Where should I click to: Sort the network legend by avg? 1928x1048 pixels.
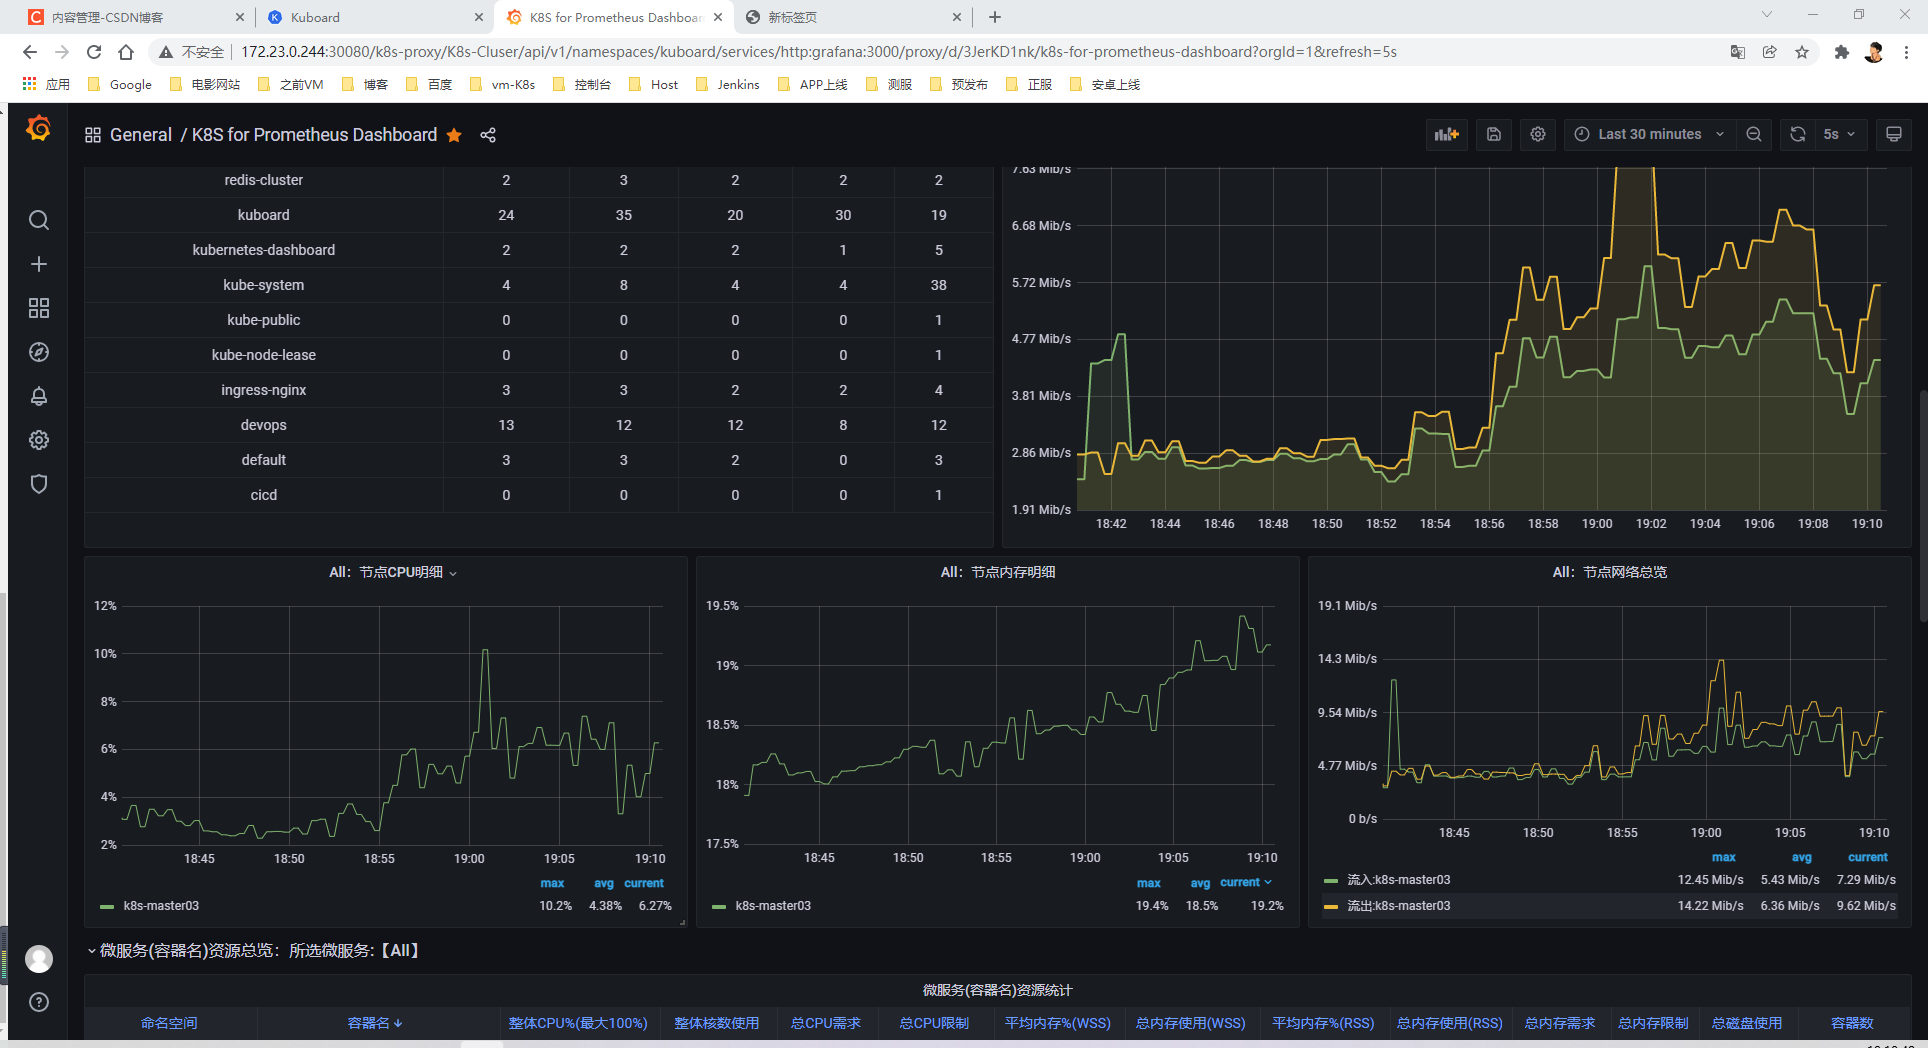point(1801,858)
